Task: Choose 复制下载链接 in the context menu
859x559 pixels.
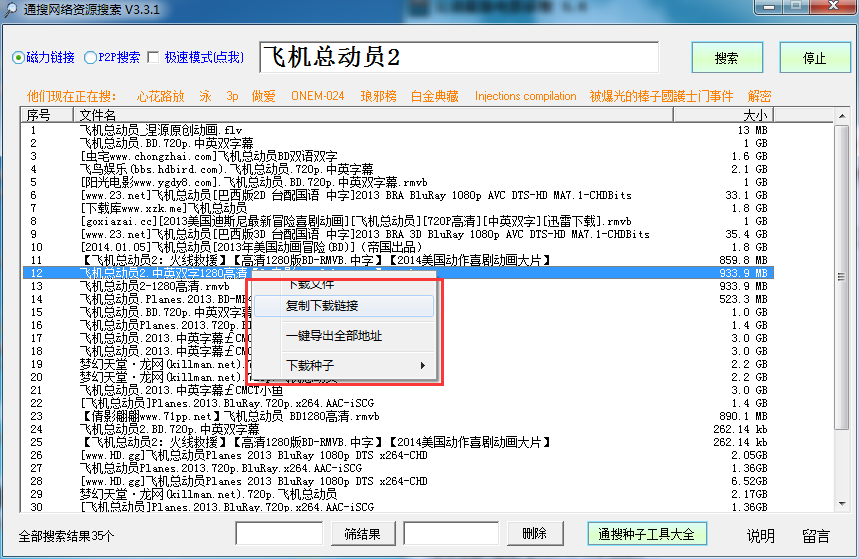Action: (x=344, y=306)
